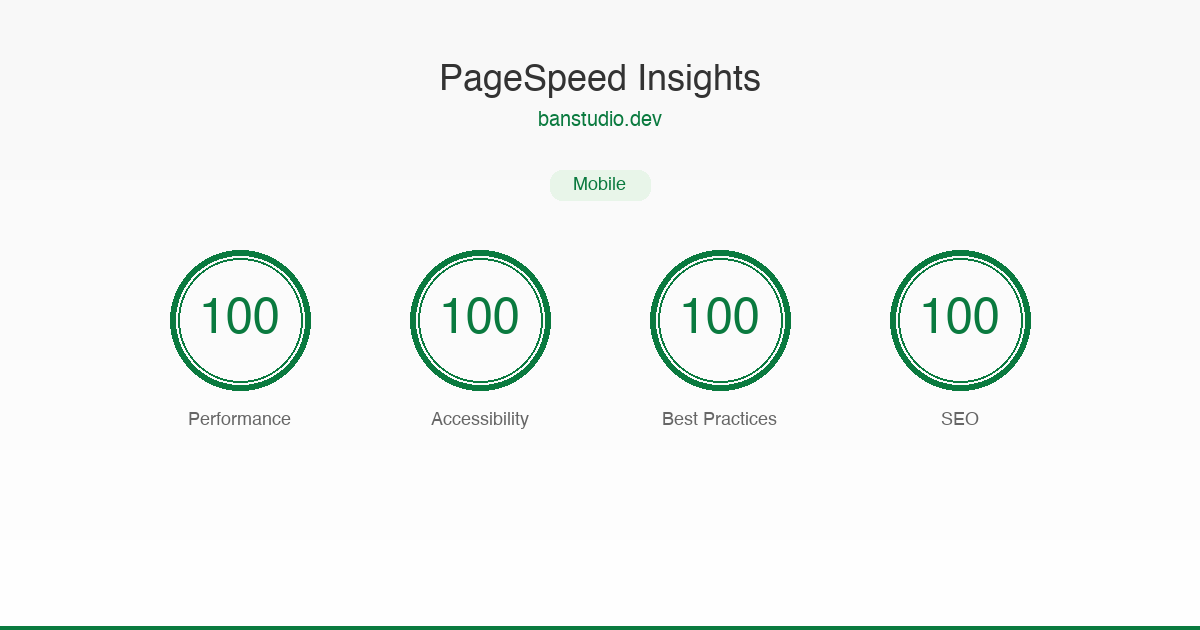Click the Mobile device badge
The image size is (1200, 630).
600,185
